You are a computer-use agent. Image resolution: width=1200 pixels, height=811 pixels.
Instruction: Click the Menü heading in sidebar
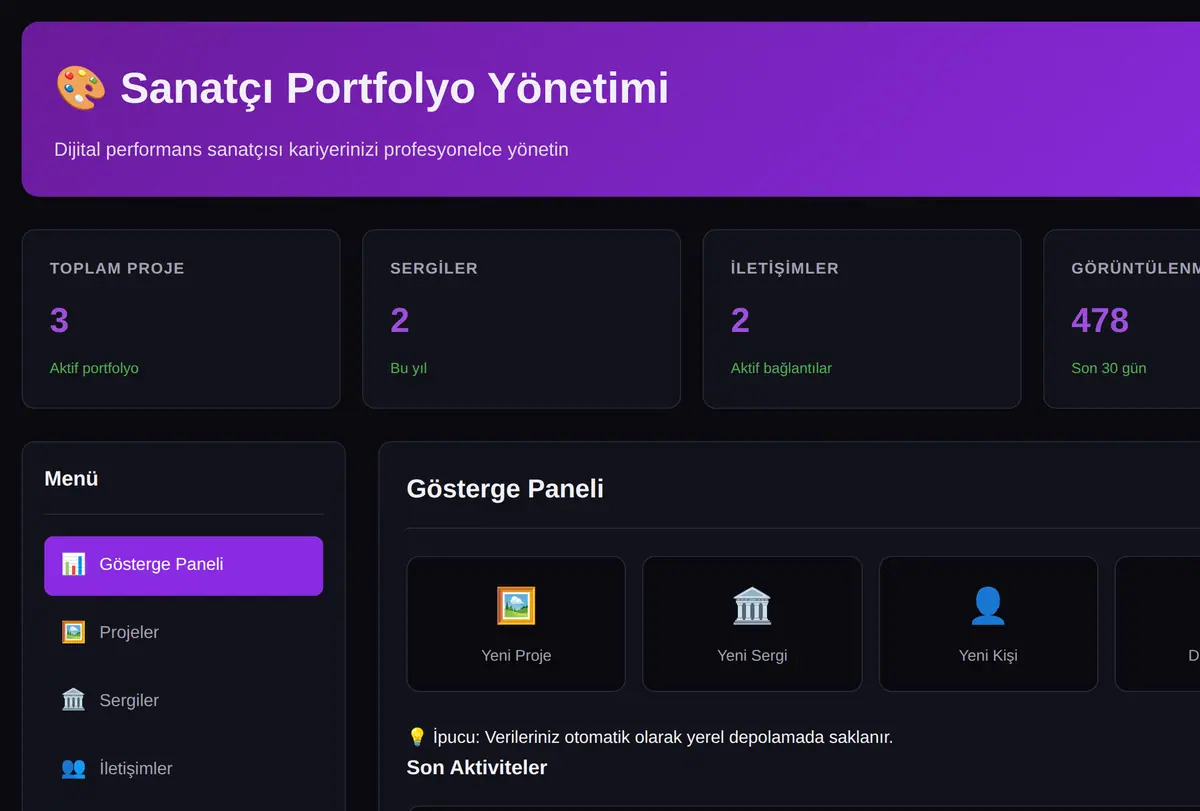pos(71,479)
